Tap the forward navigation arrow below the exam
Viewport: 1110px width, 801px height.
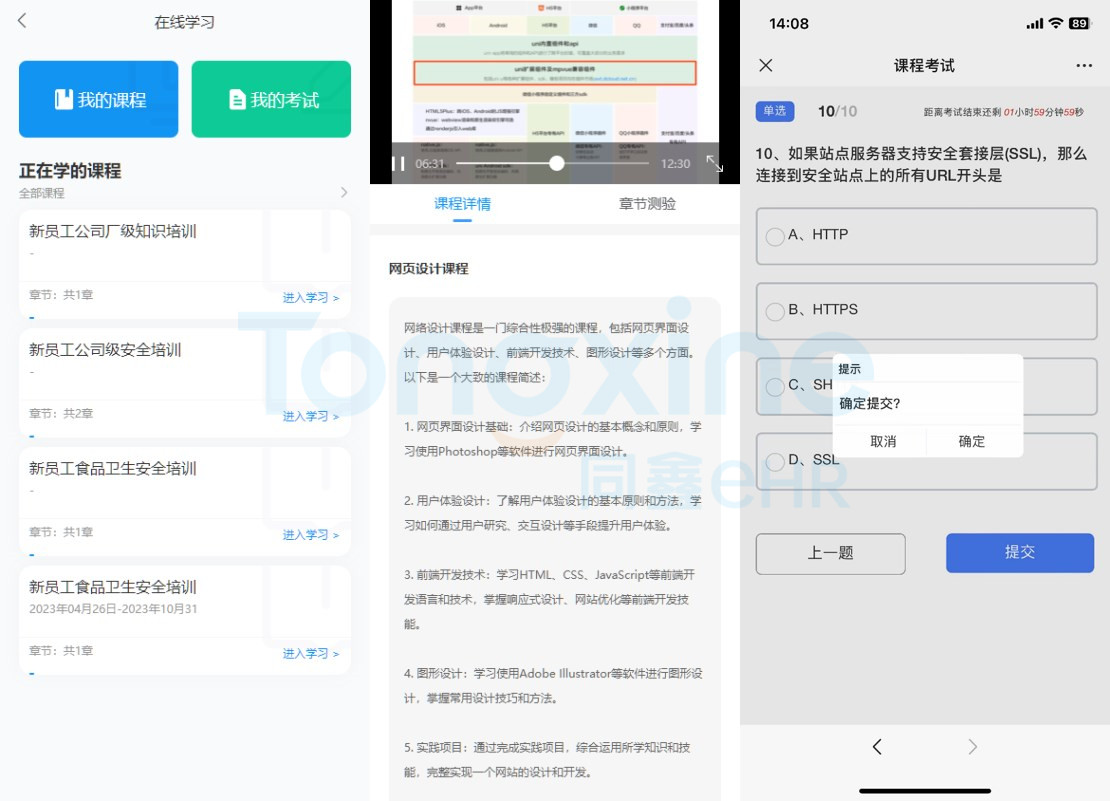point(971,746)
